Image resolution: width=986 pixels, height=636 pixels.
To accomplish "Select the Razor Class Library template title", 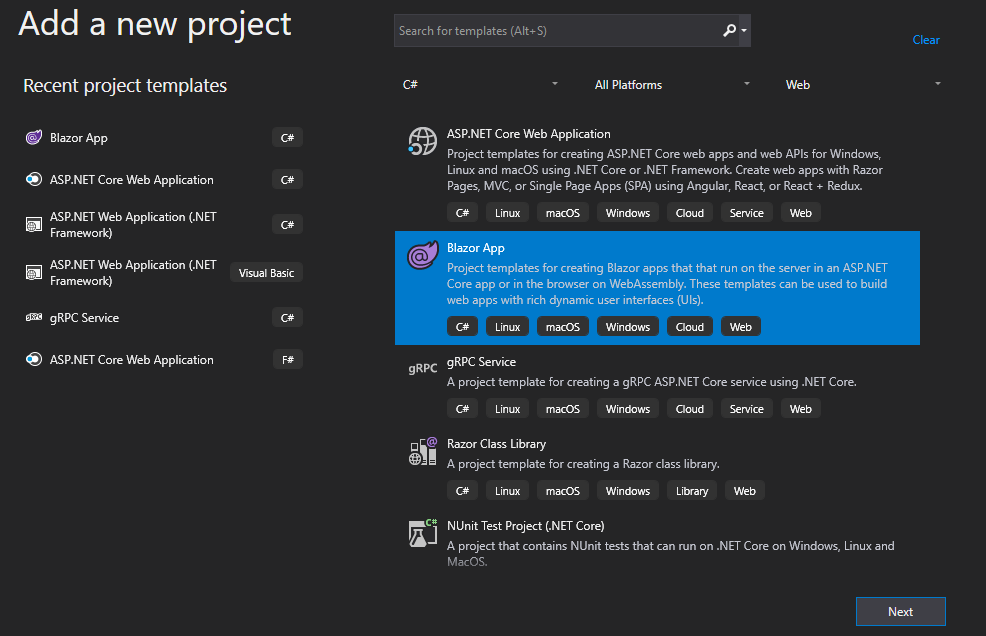I will tap(496, 444).
